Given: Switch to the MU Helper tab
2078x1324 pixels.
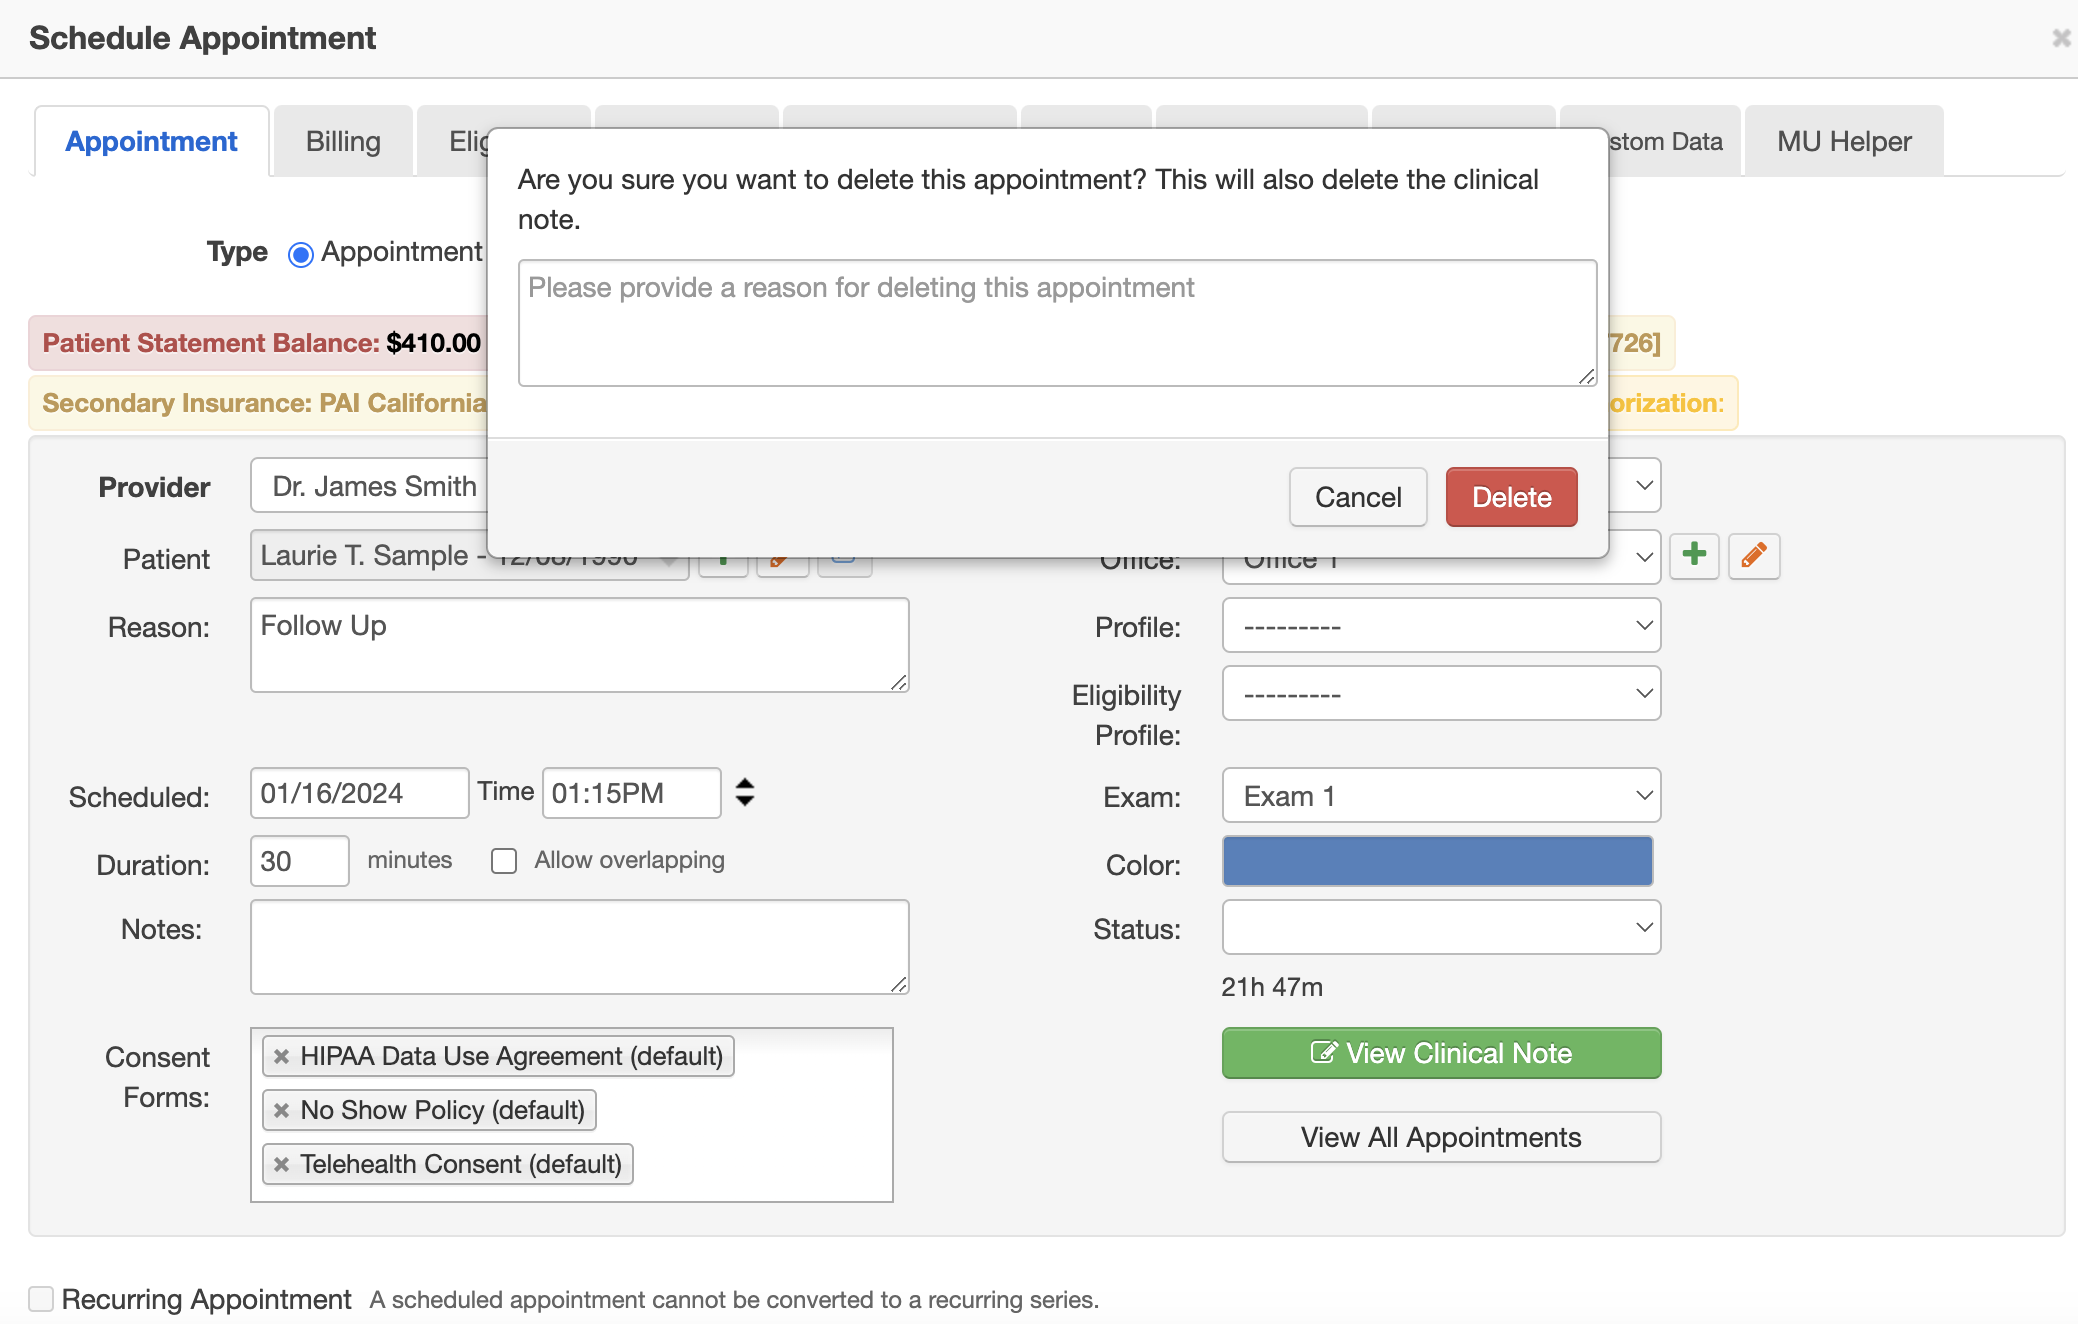Looking at the screenshot, I should pyautogui.click(x=1843, y=139).
